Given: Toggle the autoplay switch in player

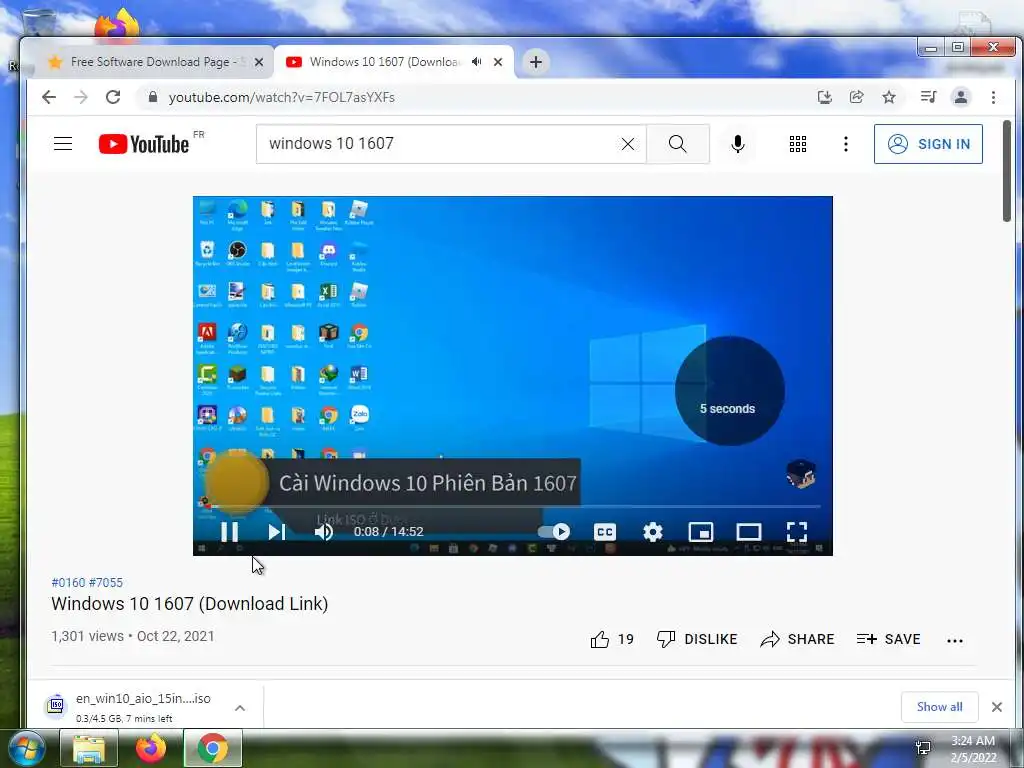Looking at the screenshot, I should tap(554, 532).
